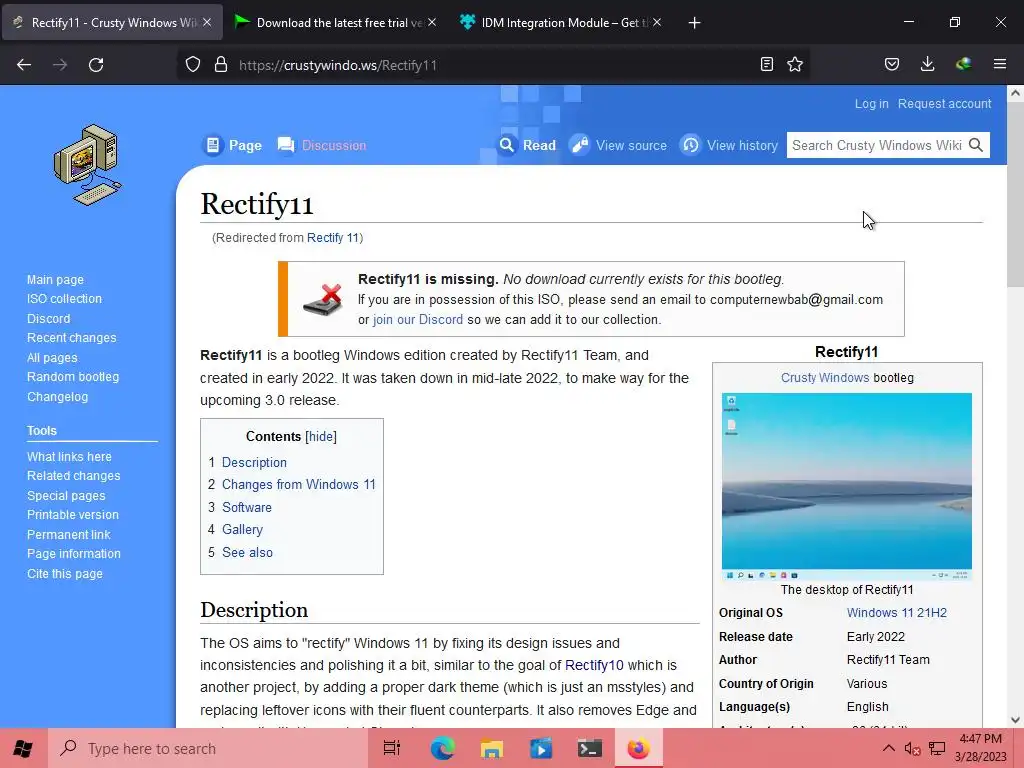Toggle reader view icon in address bar
Image resolution: width=1024 pixels, height=768 pixels.
[x=767, y=64]
